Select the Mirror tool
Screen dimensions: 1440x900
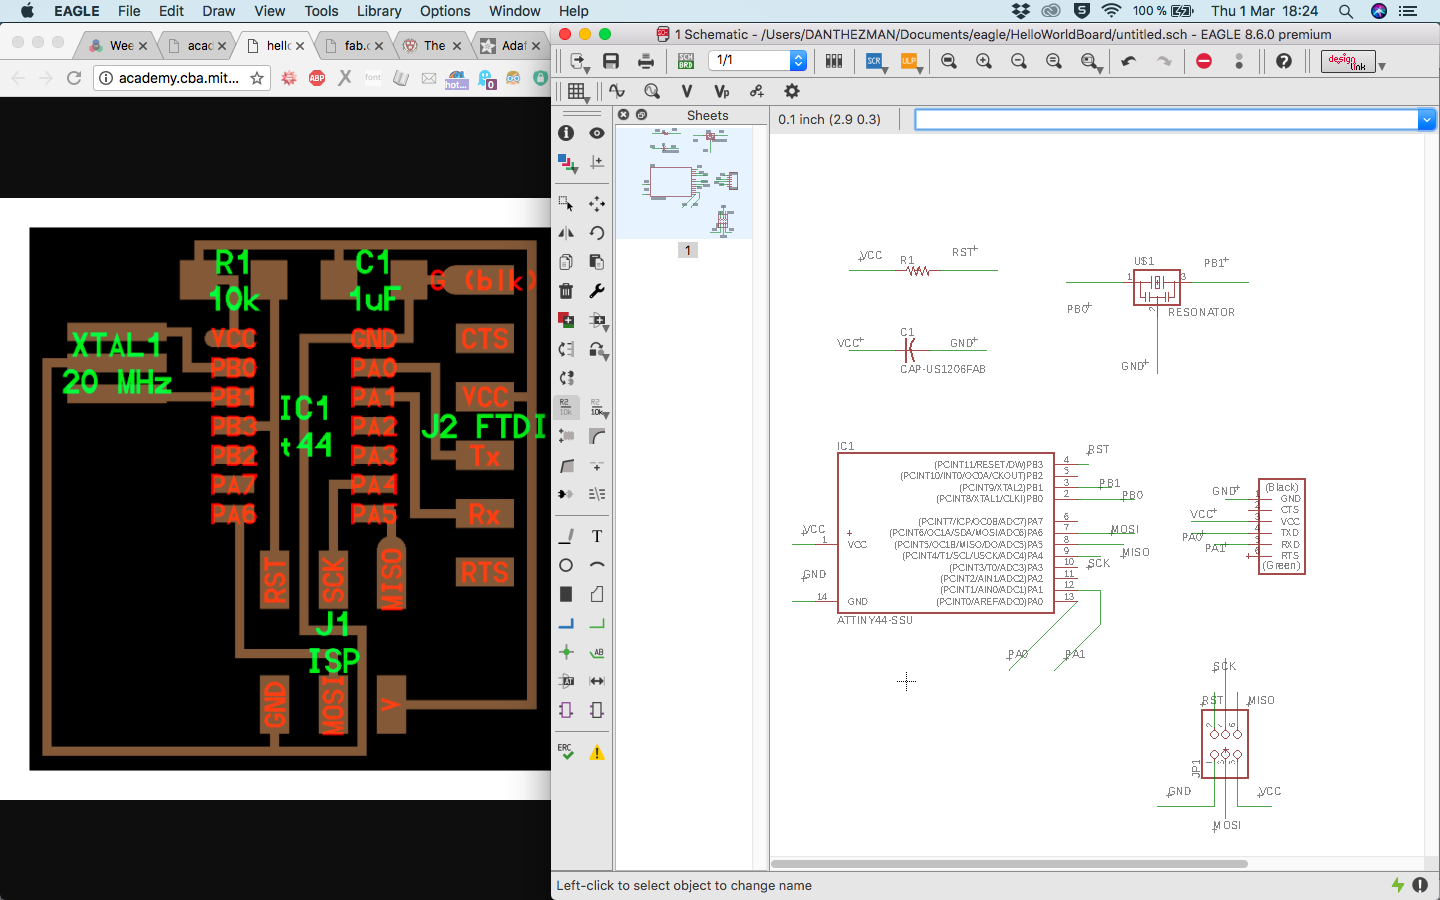pyautogui.click(x=566, y=233)
